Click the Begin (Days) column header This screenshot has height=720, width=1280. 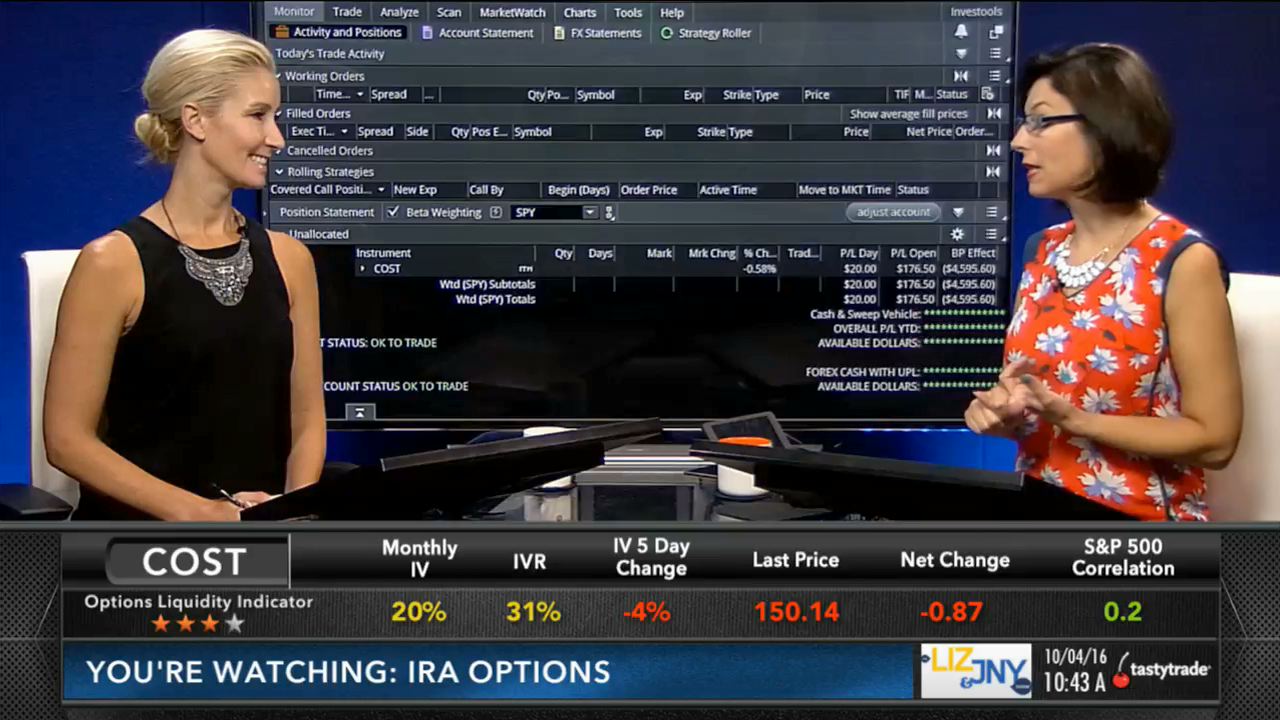(x=579, y=190)
